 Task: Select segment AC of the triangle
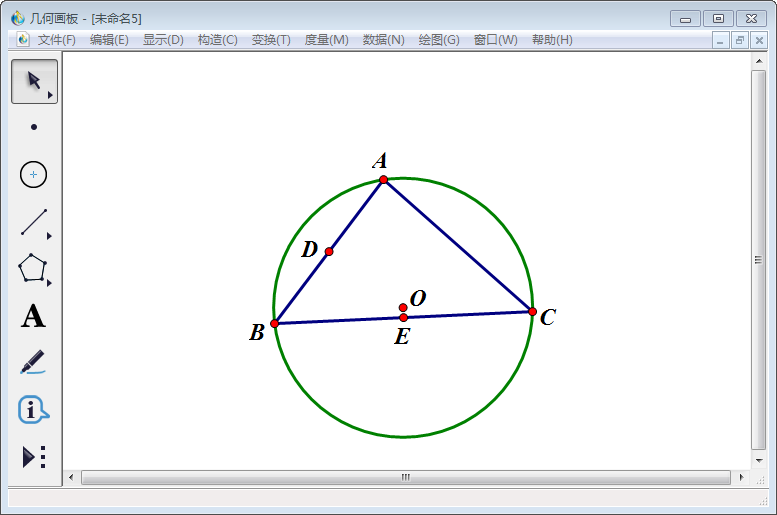click(x=458, y=246)
